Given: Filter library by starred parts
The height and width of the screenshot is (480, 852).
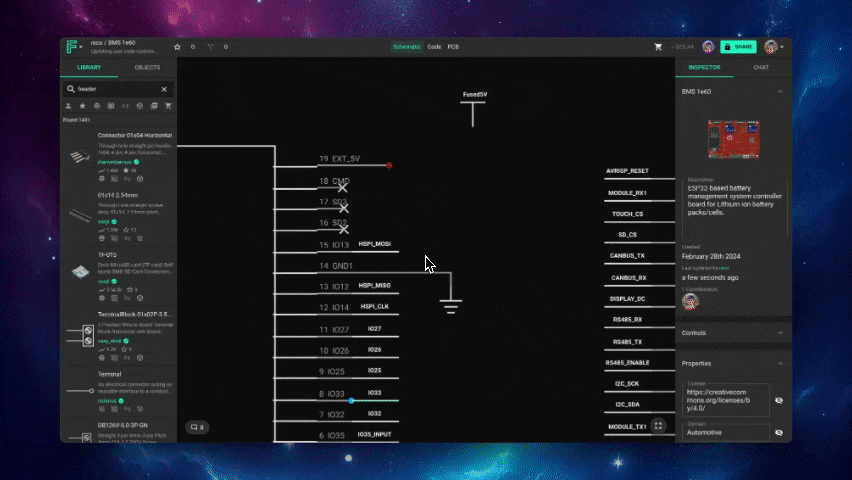Looking at the screenshot, I should [82, 106].
